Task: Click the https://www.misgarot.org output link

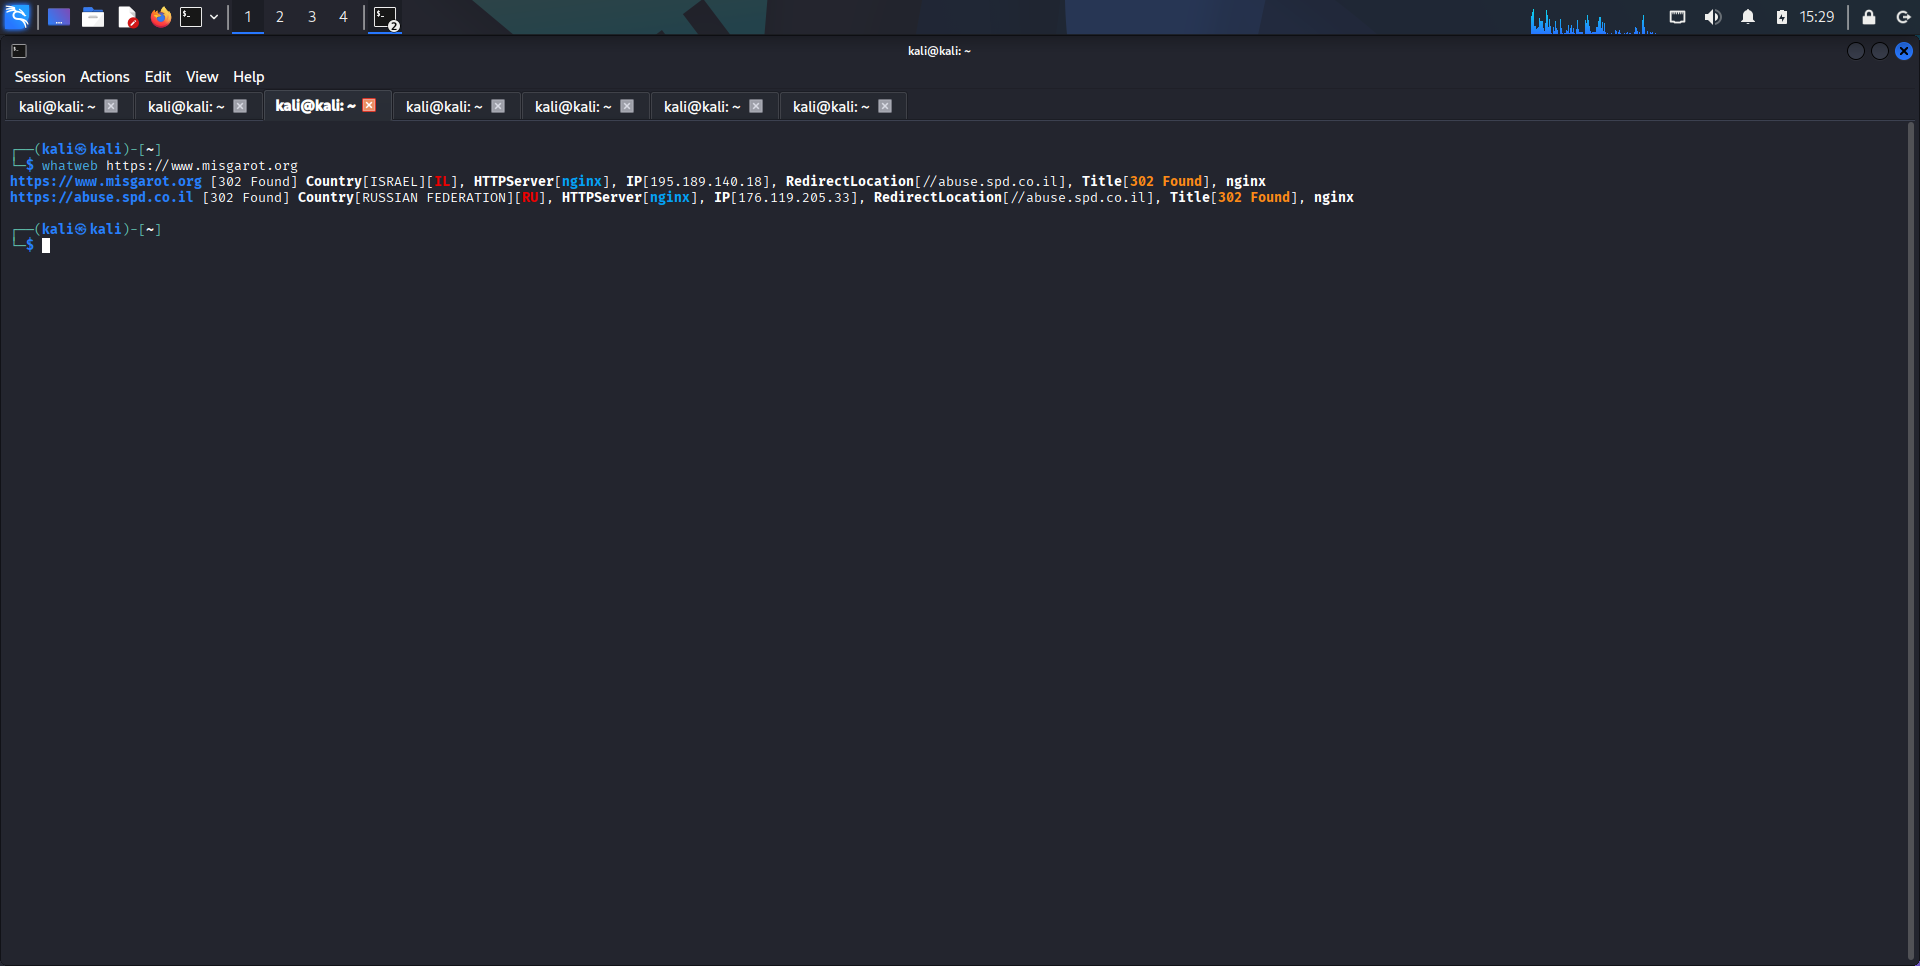Action: [x=106, y=181]
